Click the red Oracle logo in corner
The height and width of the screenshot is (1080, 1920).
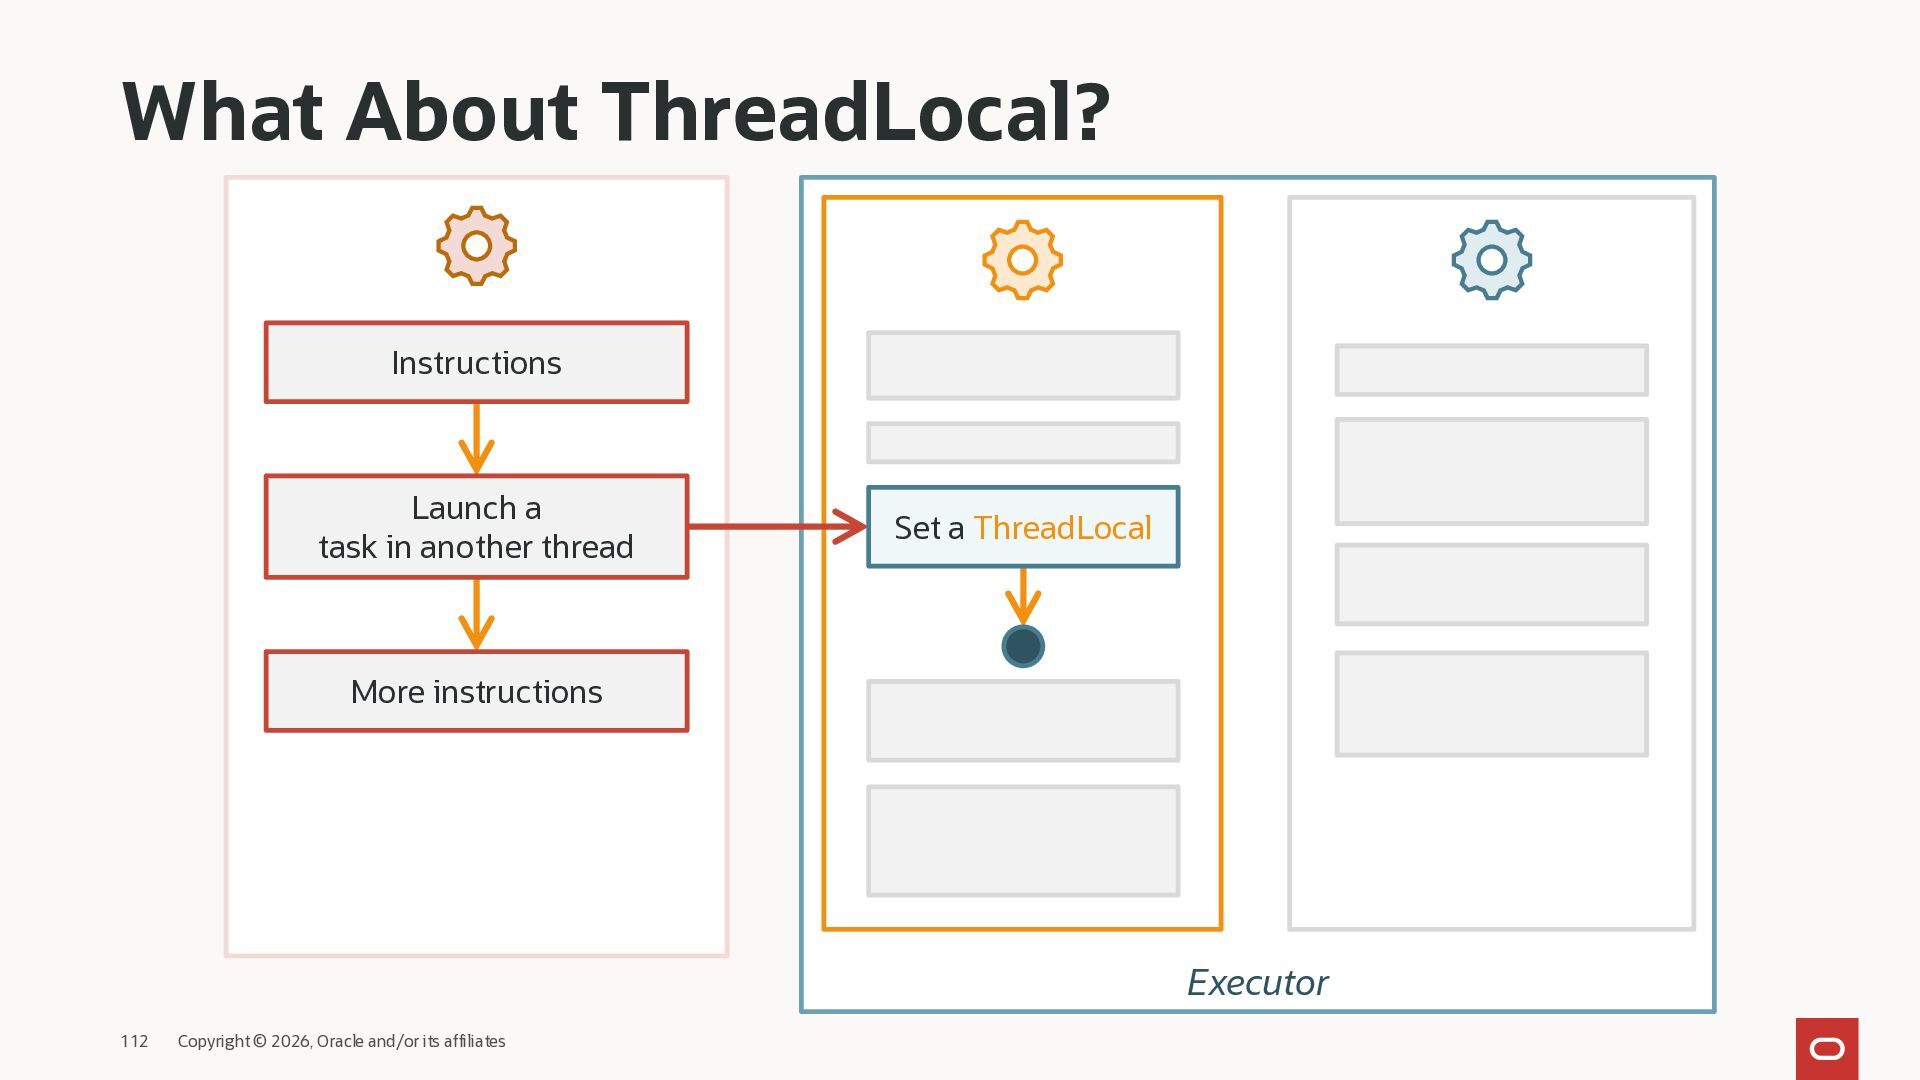[1826, 1048]
